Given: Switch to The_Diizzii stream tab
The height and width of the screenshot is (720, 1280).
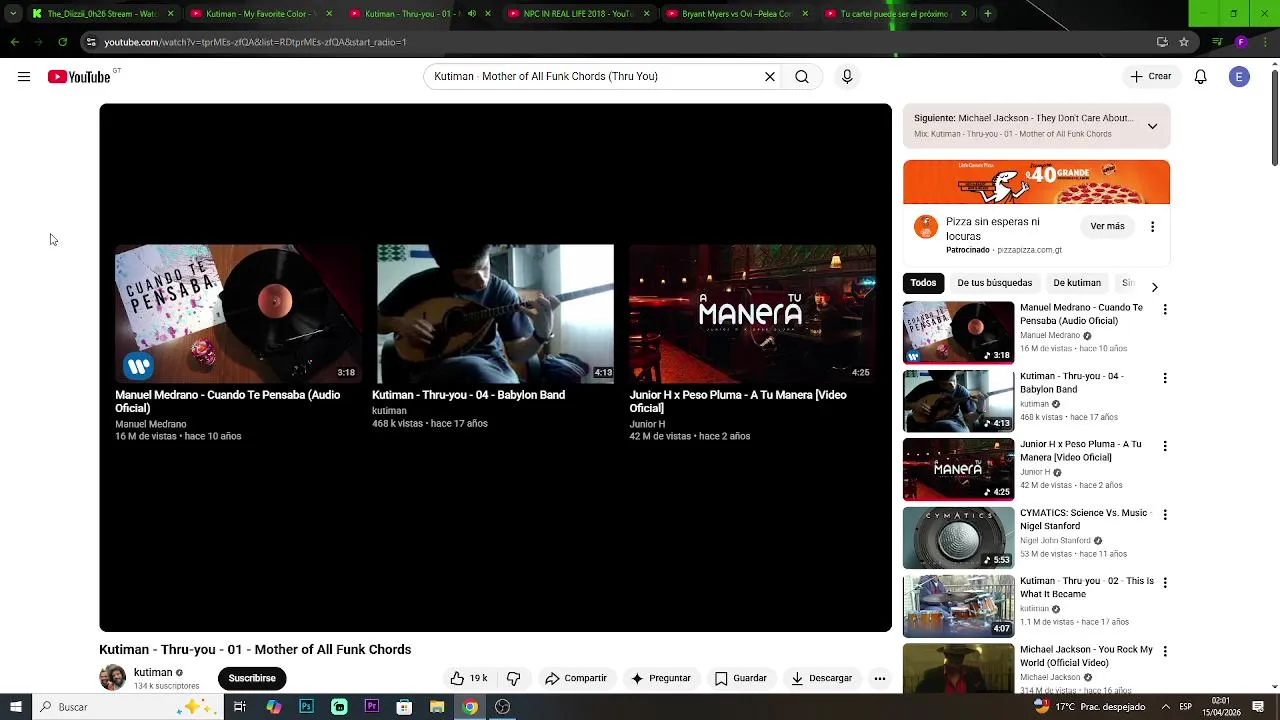Looking at the screenshot, I should (101, 14).
